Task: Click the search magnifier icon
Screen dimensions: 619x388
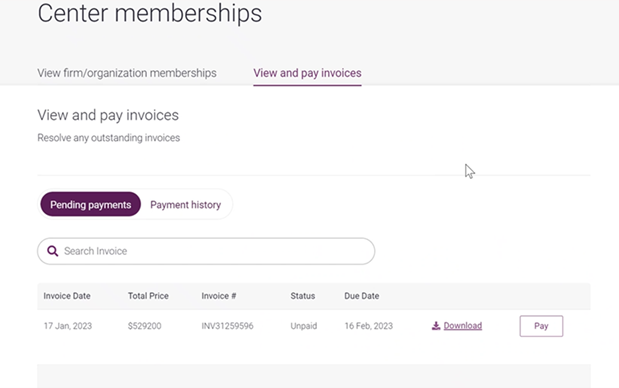Action: tap(53, 251)
